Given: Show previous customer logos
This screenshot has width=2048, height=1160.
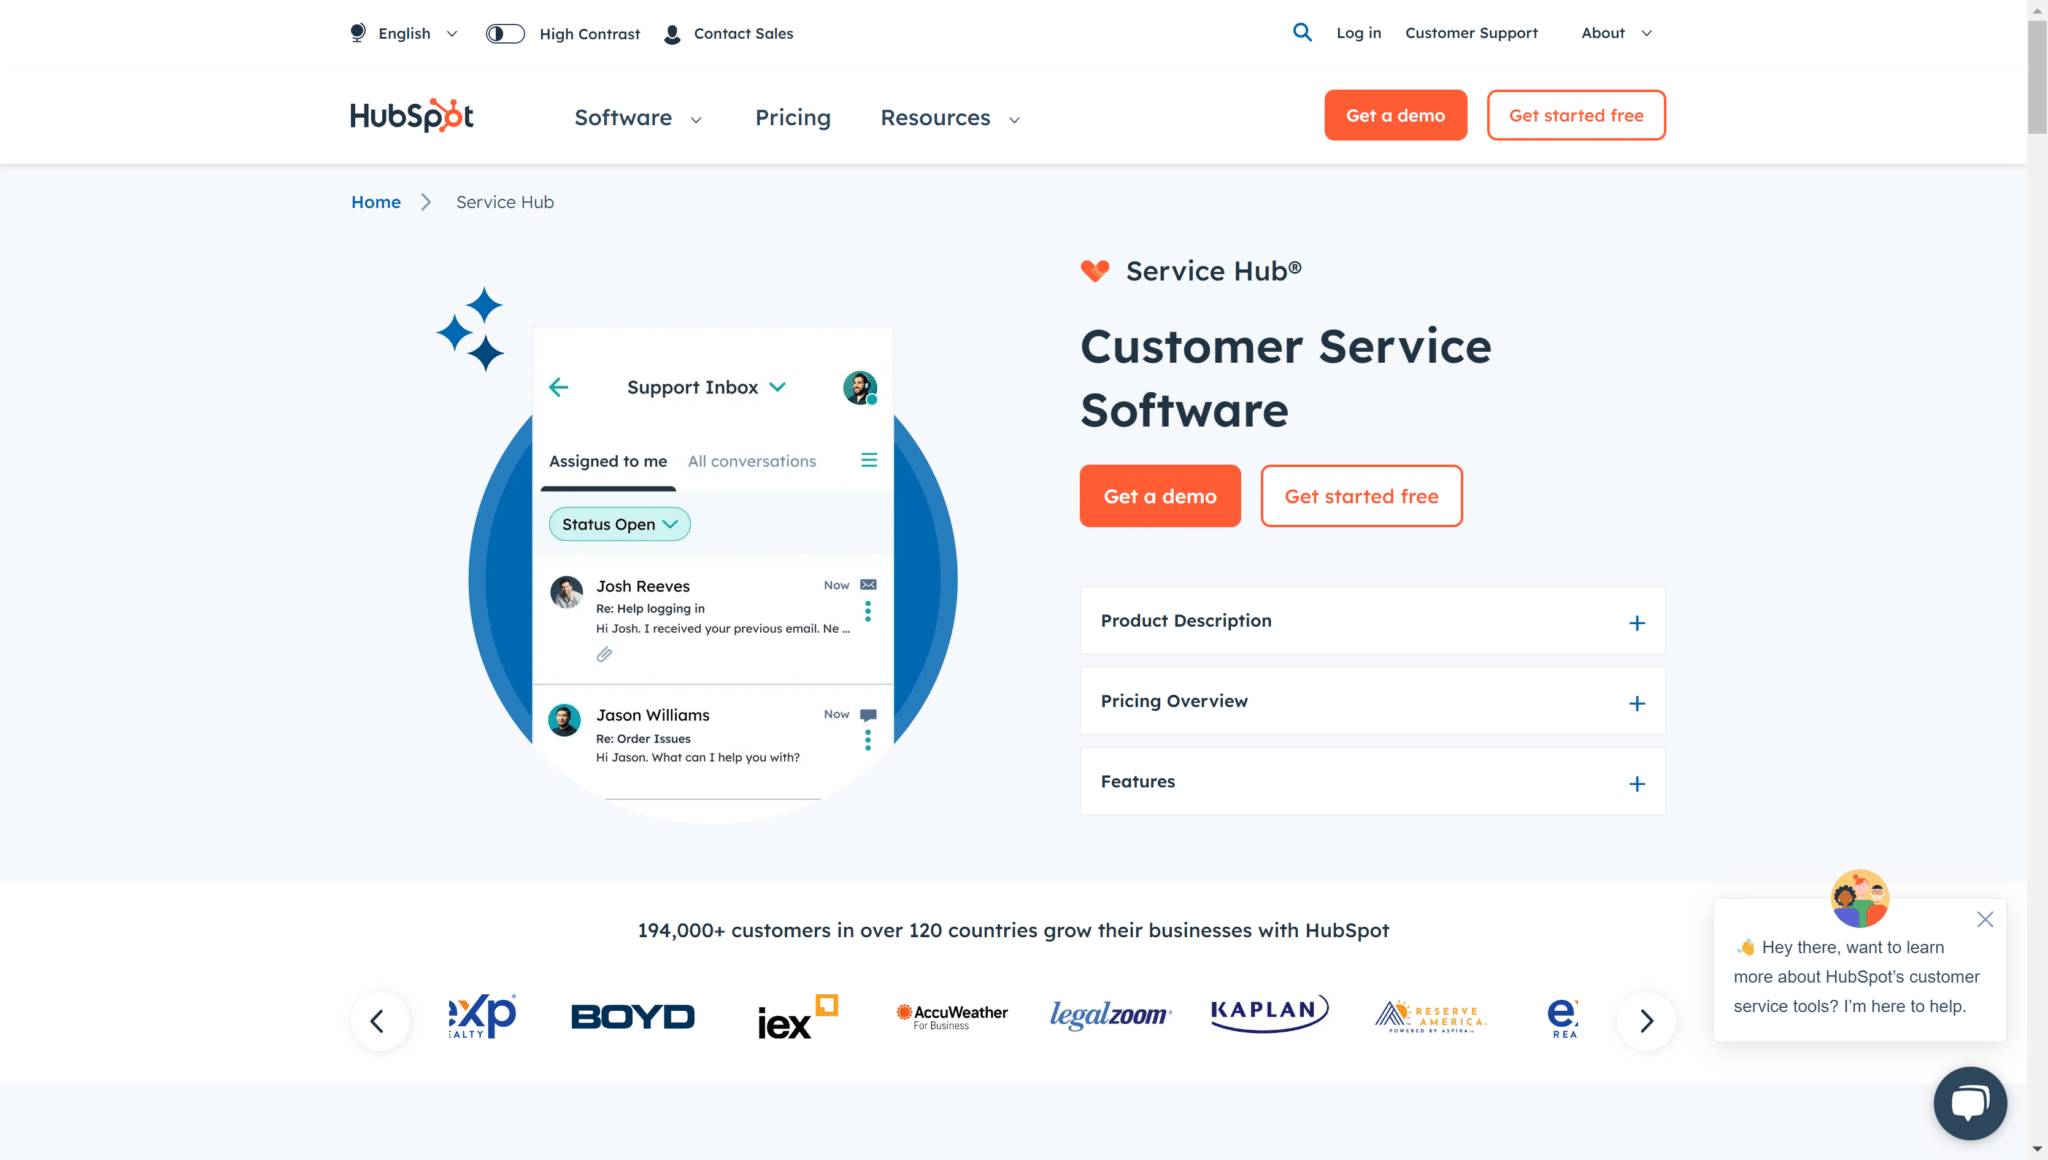Looking at the screenshot, I should 380,1021.
